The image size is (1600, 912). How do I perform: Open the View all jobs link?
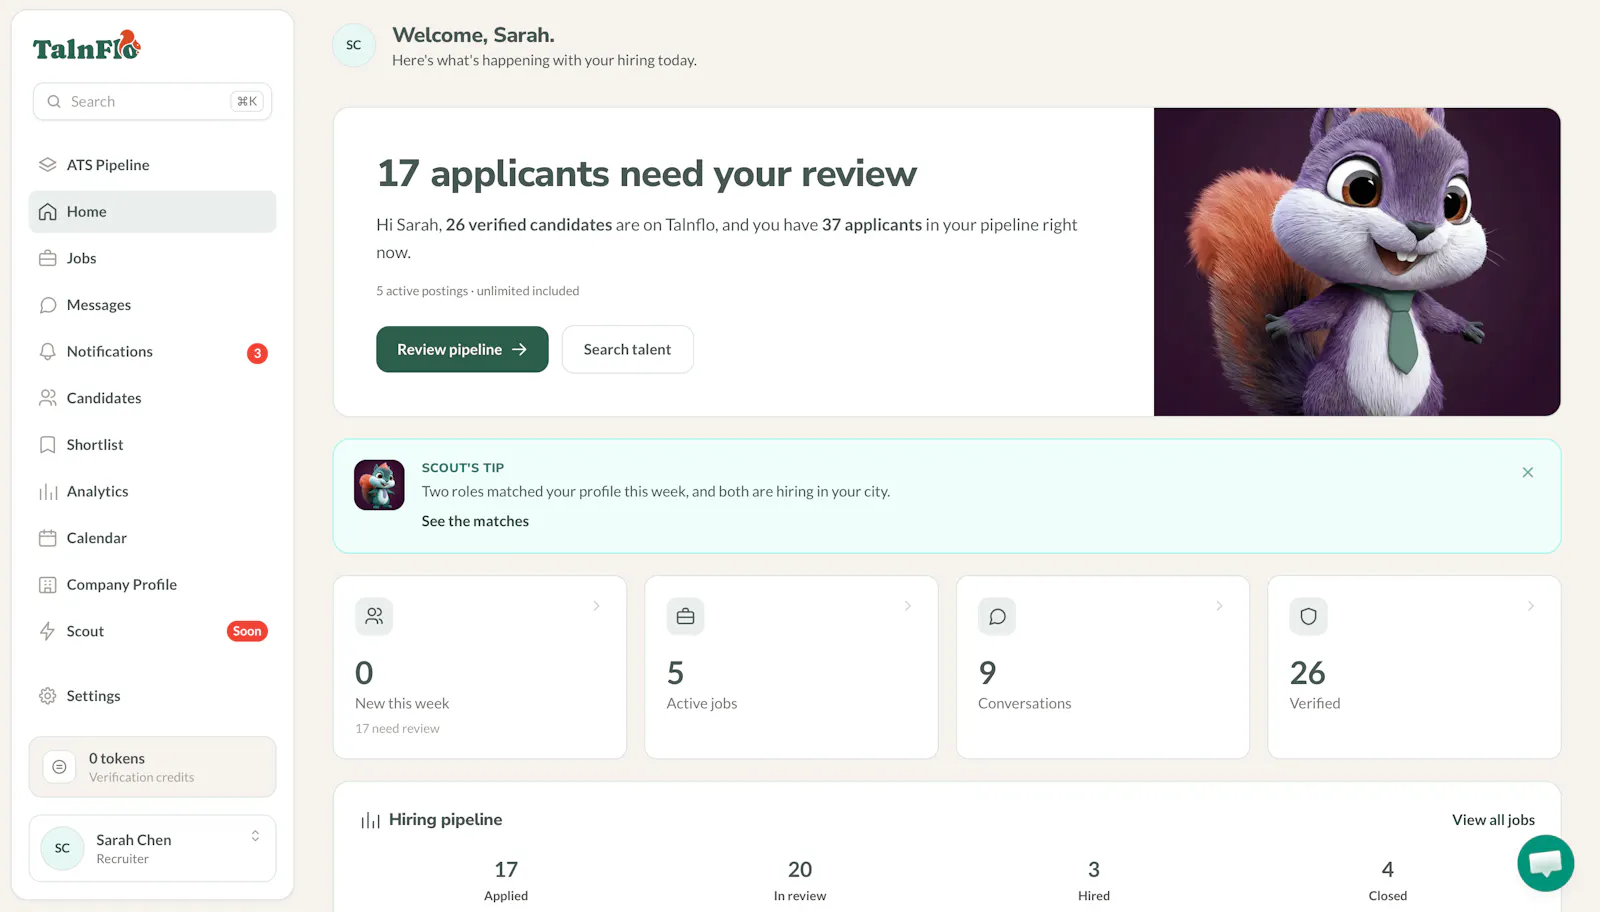pyautogui.click(x=1493, y=820)
